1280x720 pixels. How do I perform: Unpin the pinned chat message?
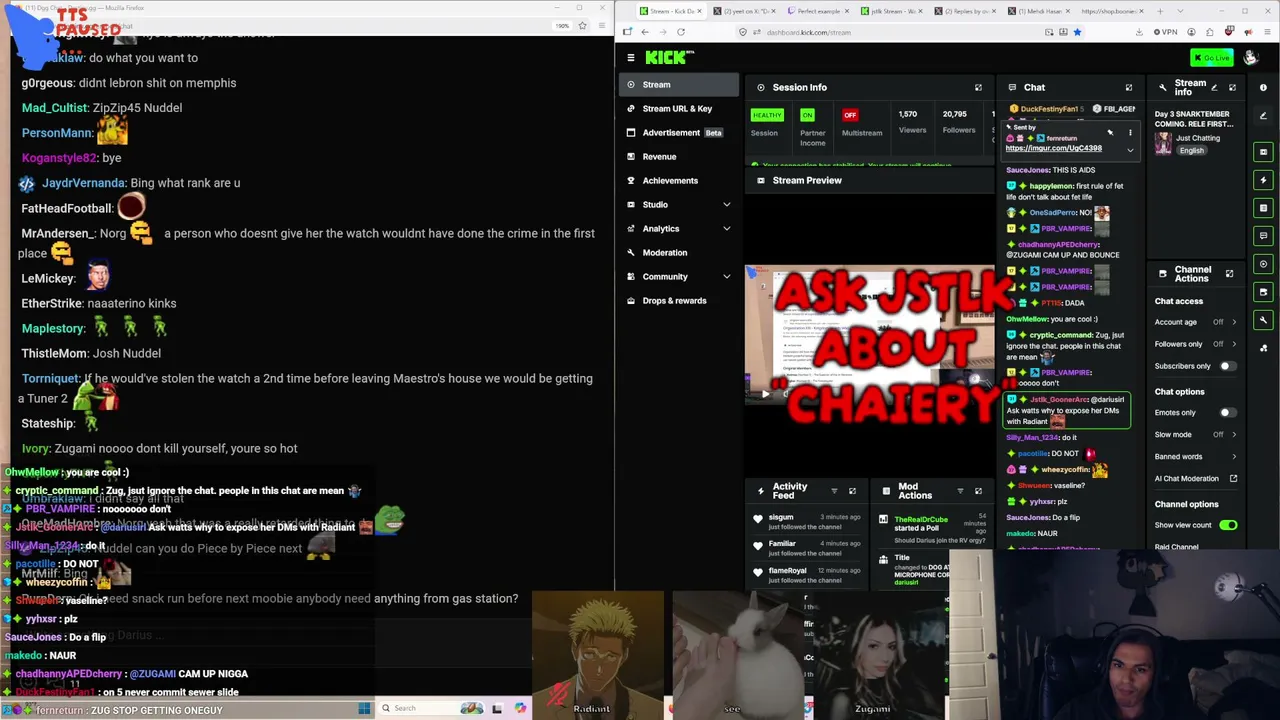click(x=1110, y=132)
